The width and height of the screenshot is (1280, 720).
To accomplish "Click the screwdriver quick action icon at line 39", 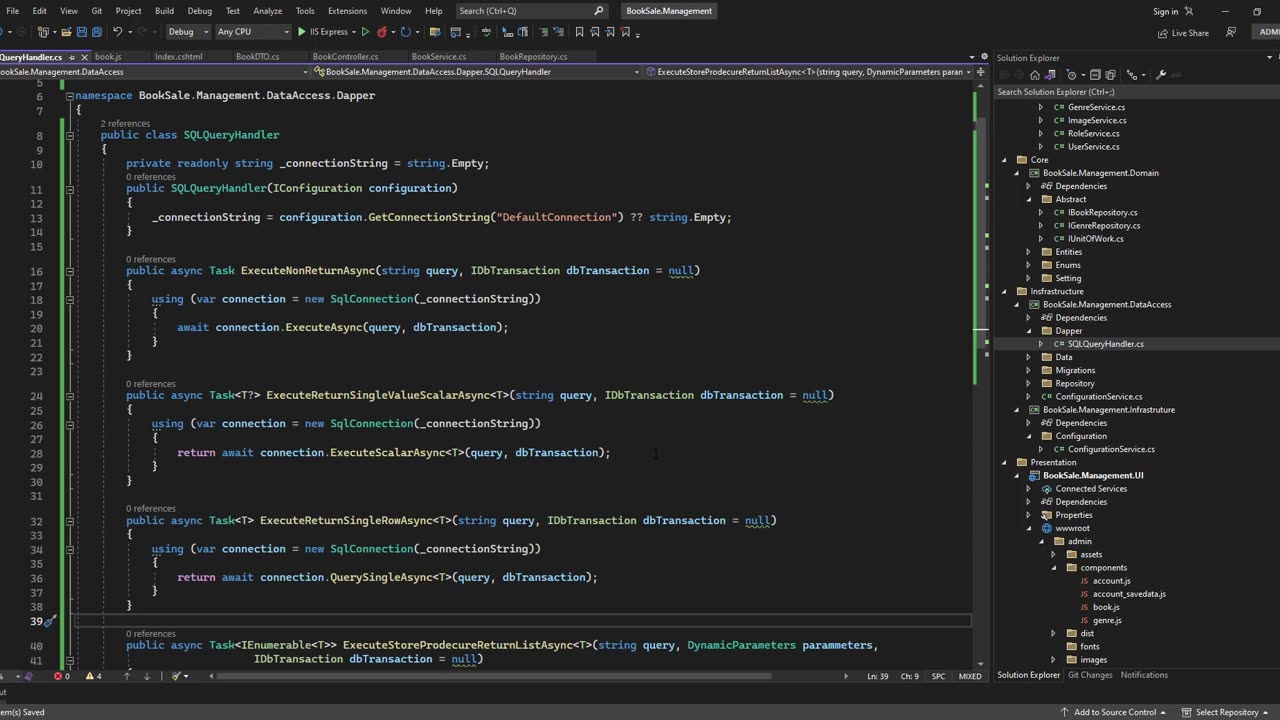I will 49,621.
